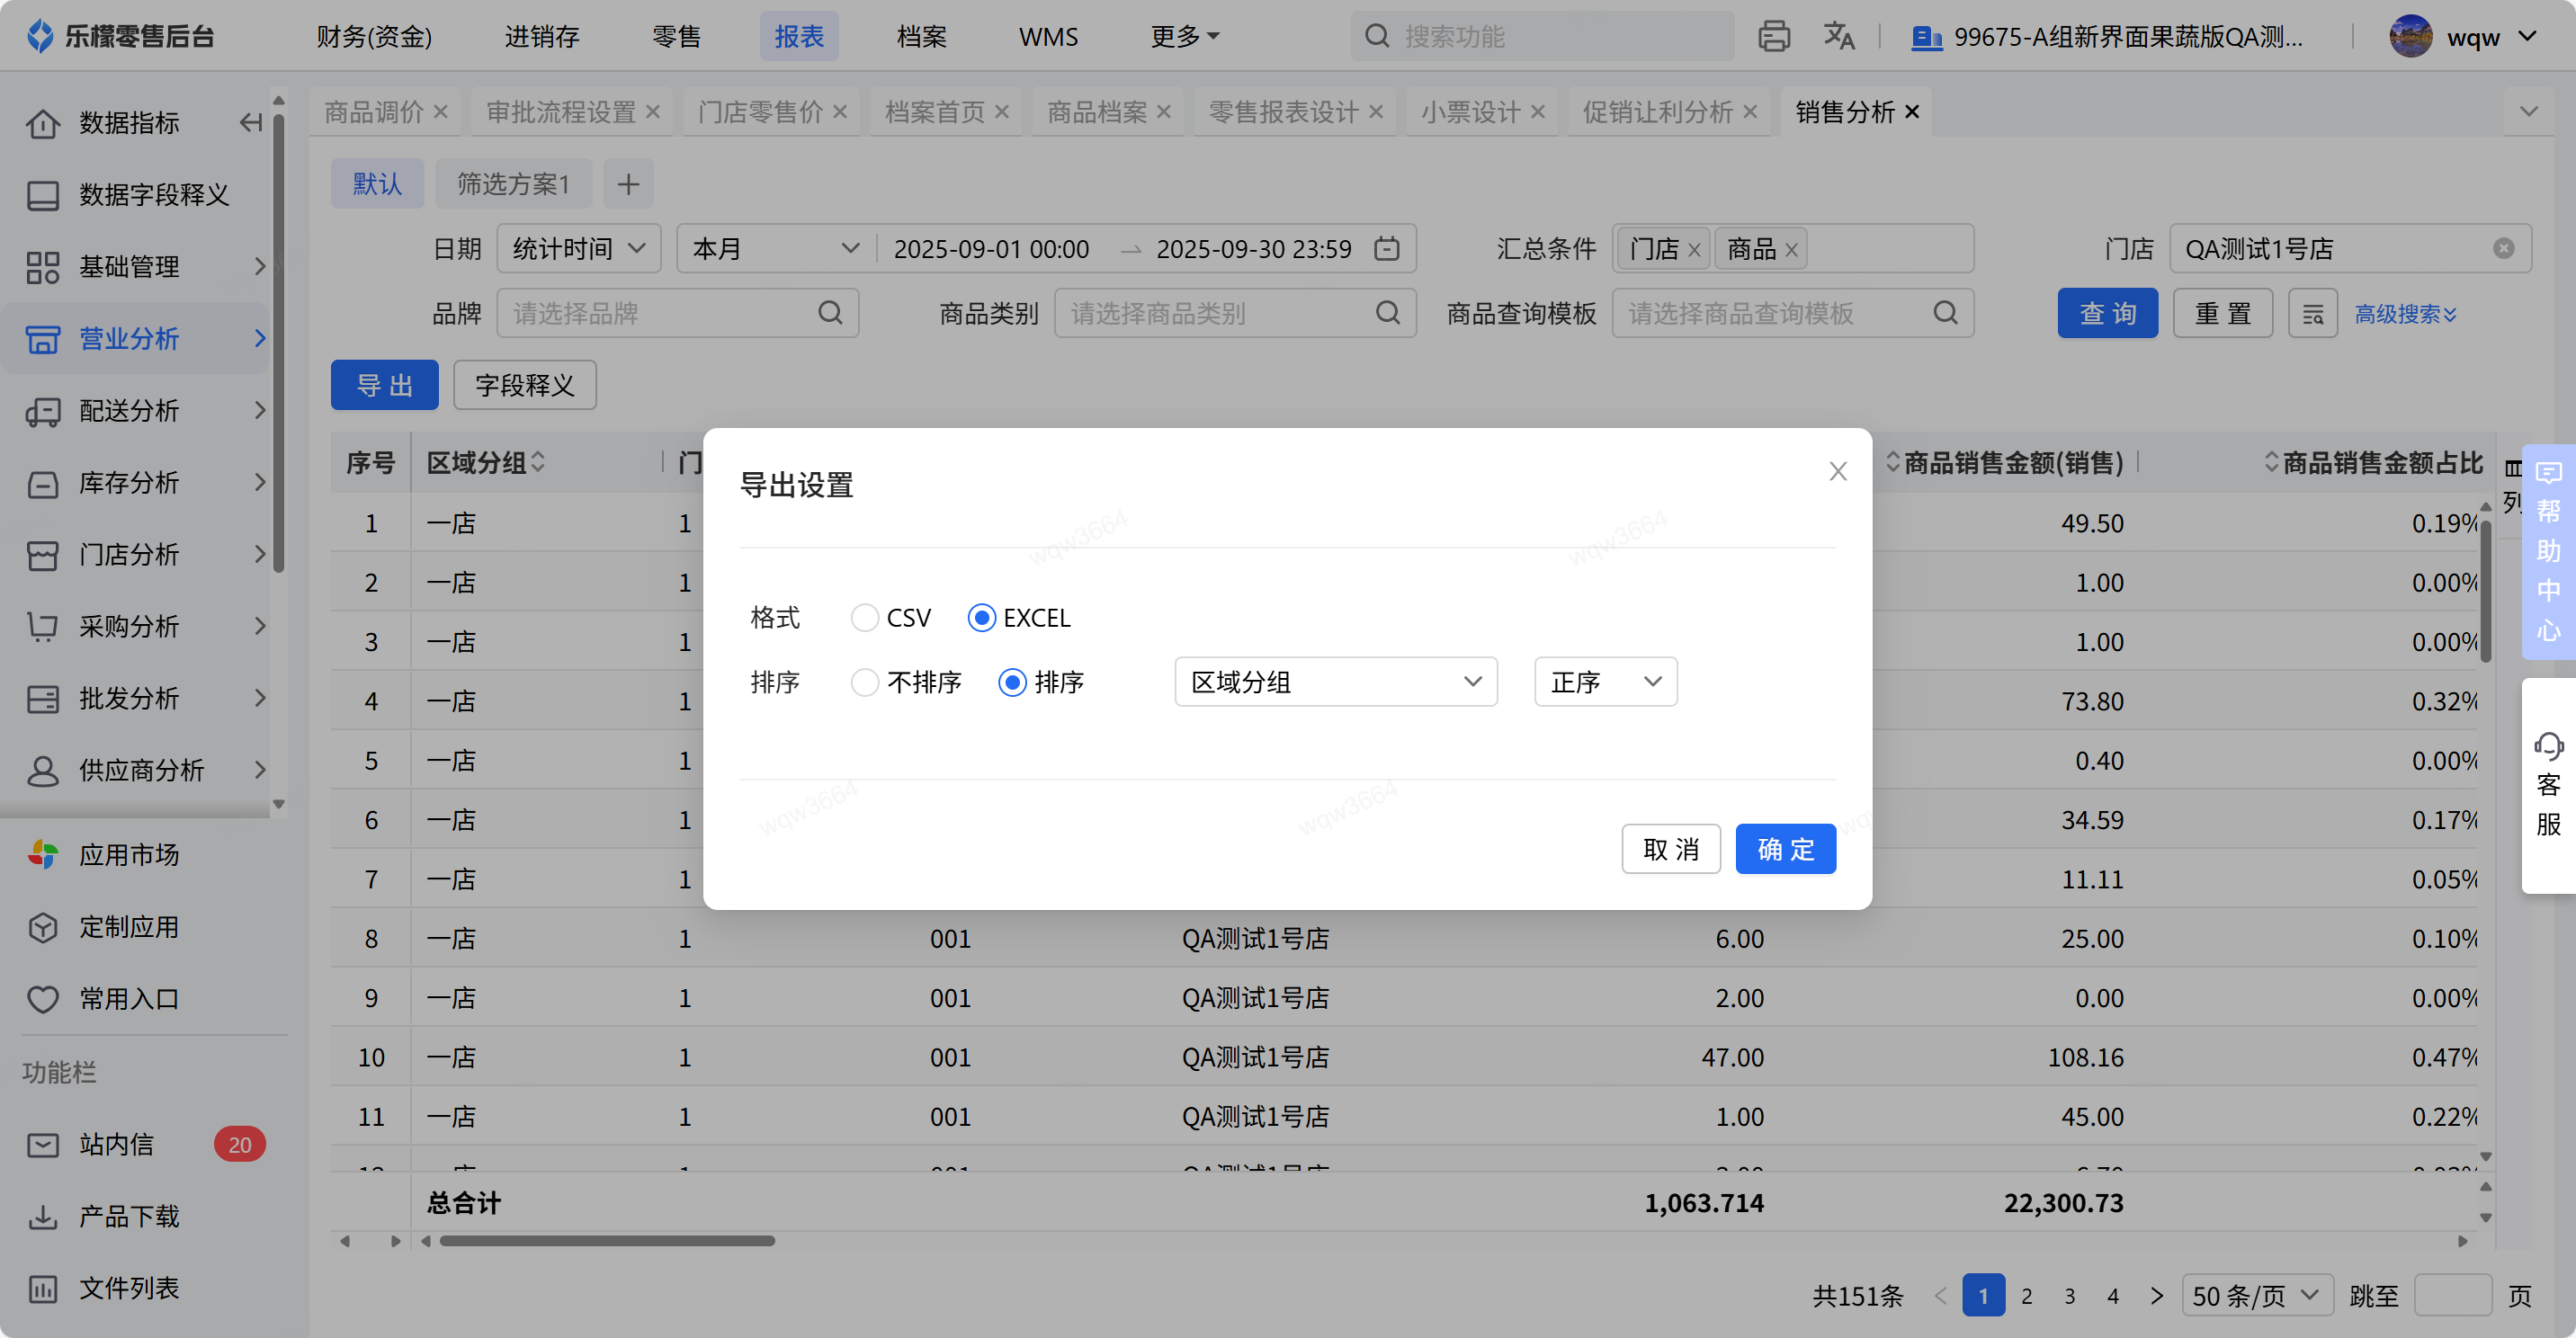Open the 帮助中心 help panel
The image size is (2576, 1338).
(x=2548, y=551)
